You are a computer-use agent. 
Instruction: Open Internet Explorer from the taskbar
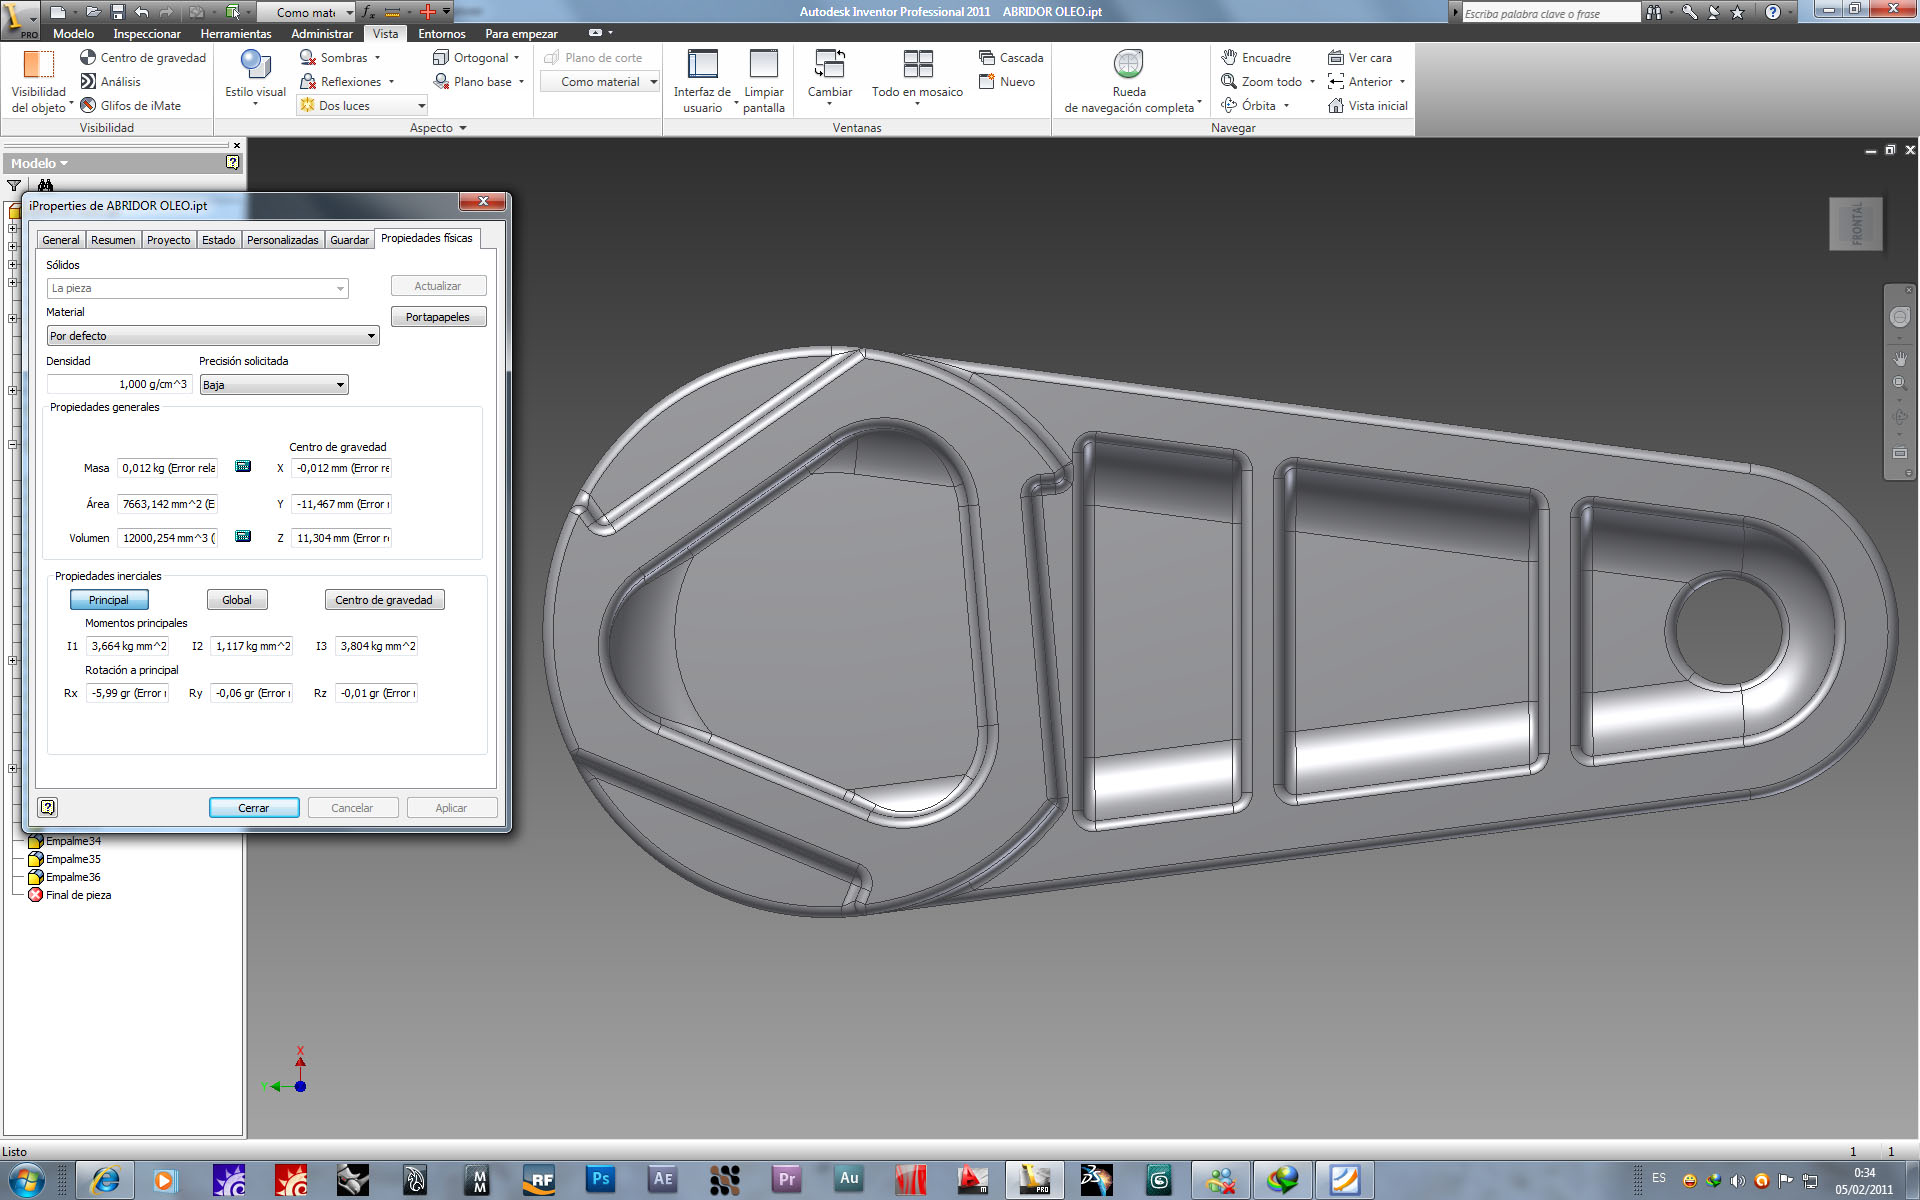pos(105,1180)
